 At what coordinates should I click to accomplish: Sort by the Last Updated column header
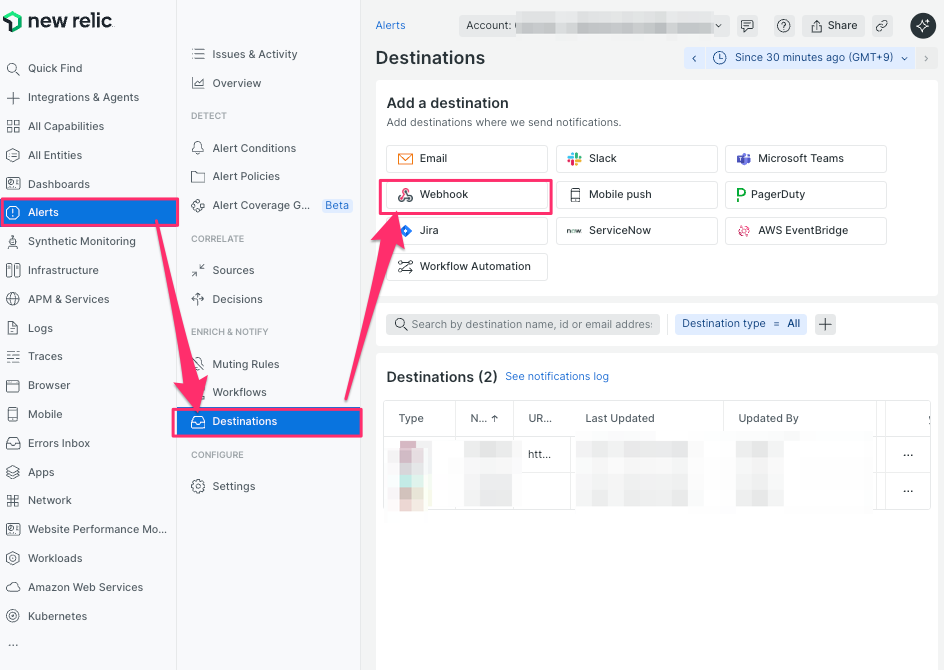[x=620, y=419]
